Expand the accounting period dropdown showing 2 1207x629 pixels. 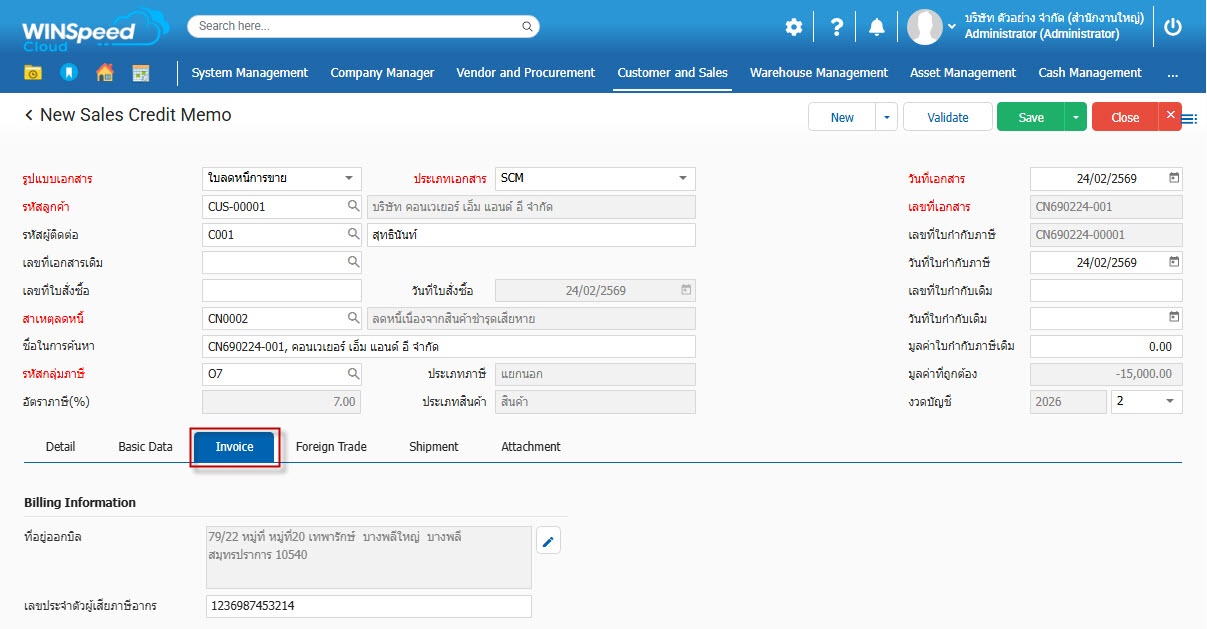(1170, 402)
